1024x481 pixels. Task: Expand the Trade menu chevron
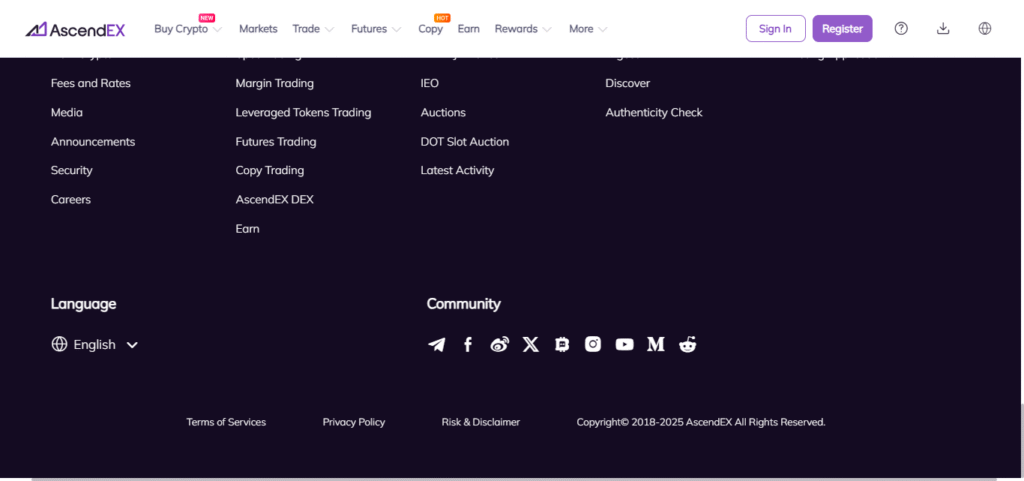329,29
